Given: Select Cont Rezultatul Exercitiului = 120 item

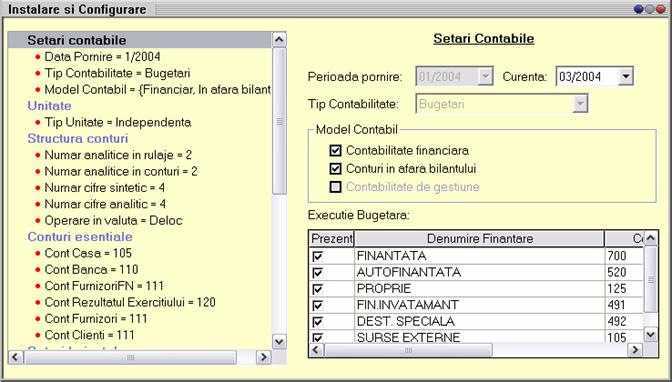Looking at the screenshot, I should [x=130, y=302].
